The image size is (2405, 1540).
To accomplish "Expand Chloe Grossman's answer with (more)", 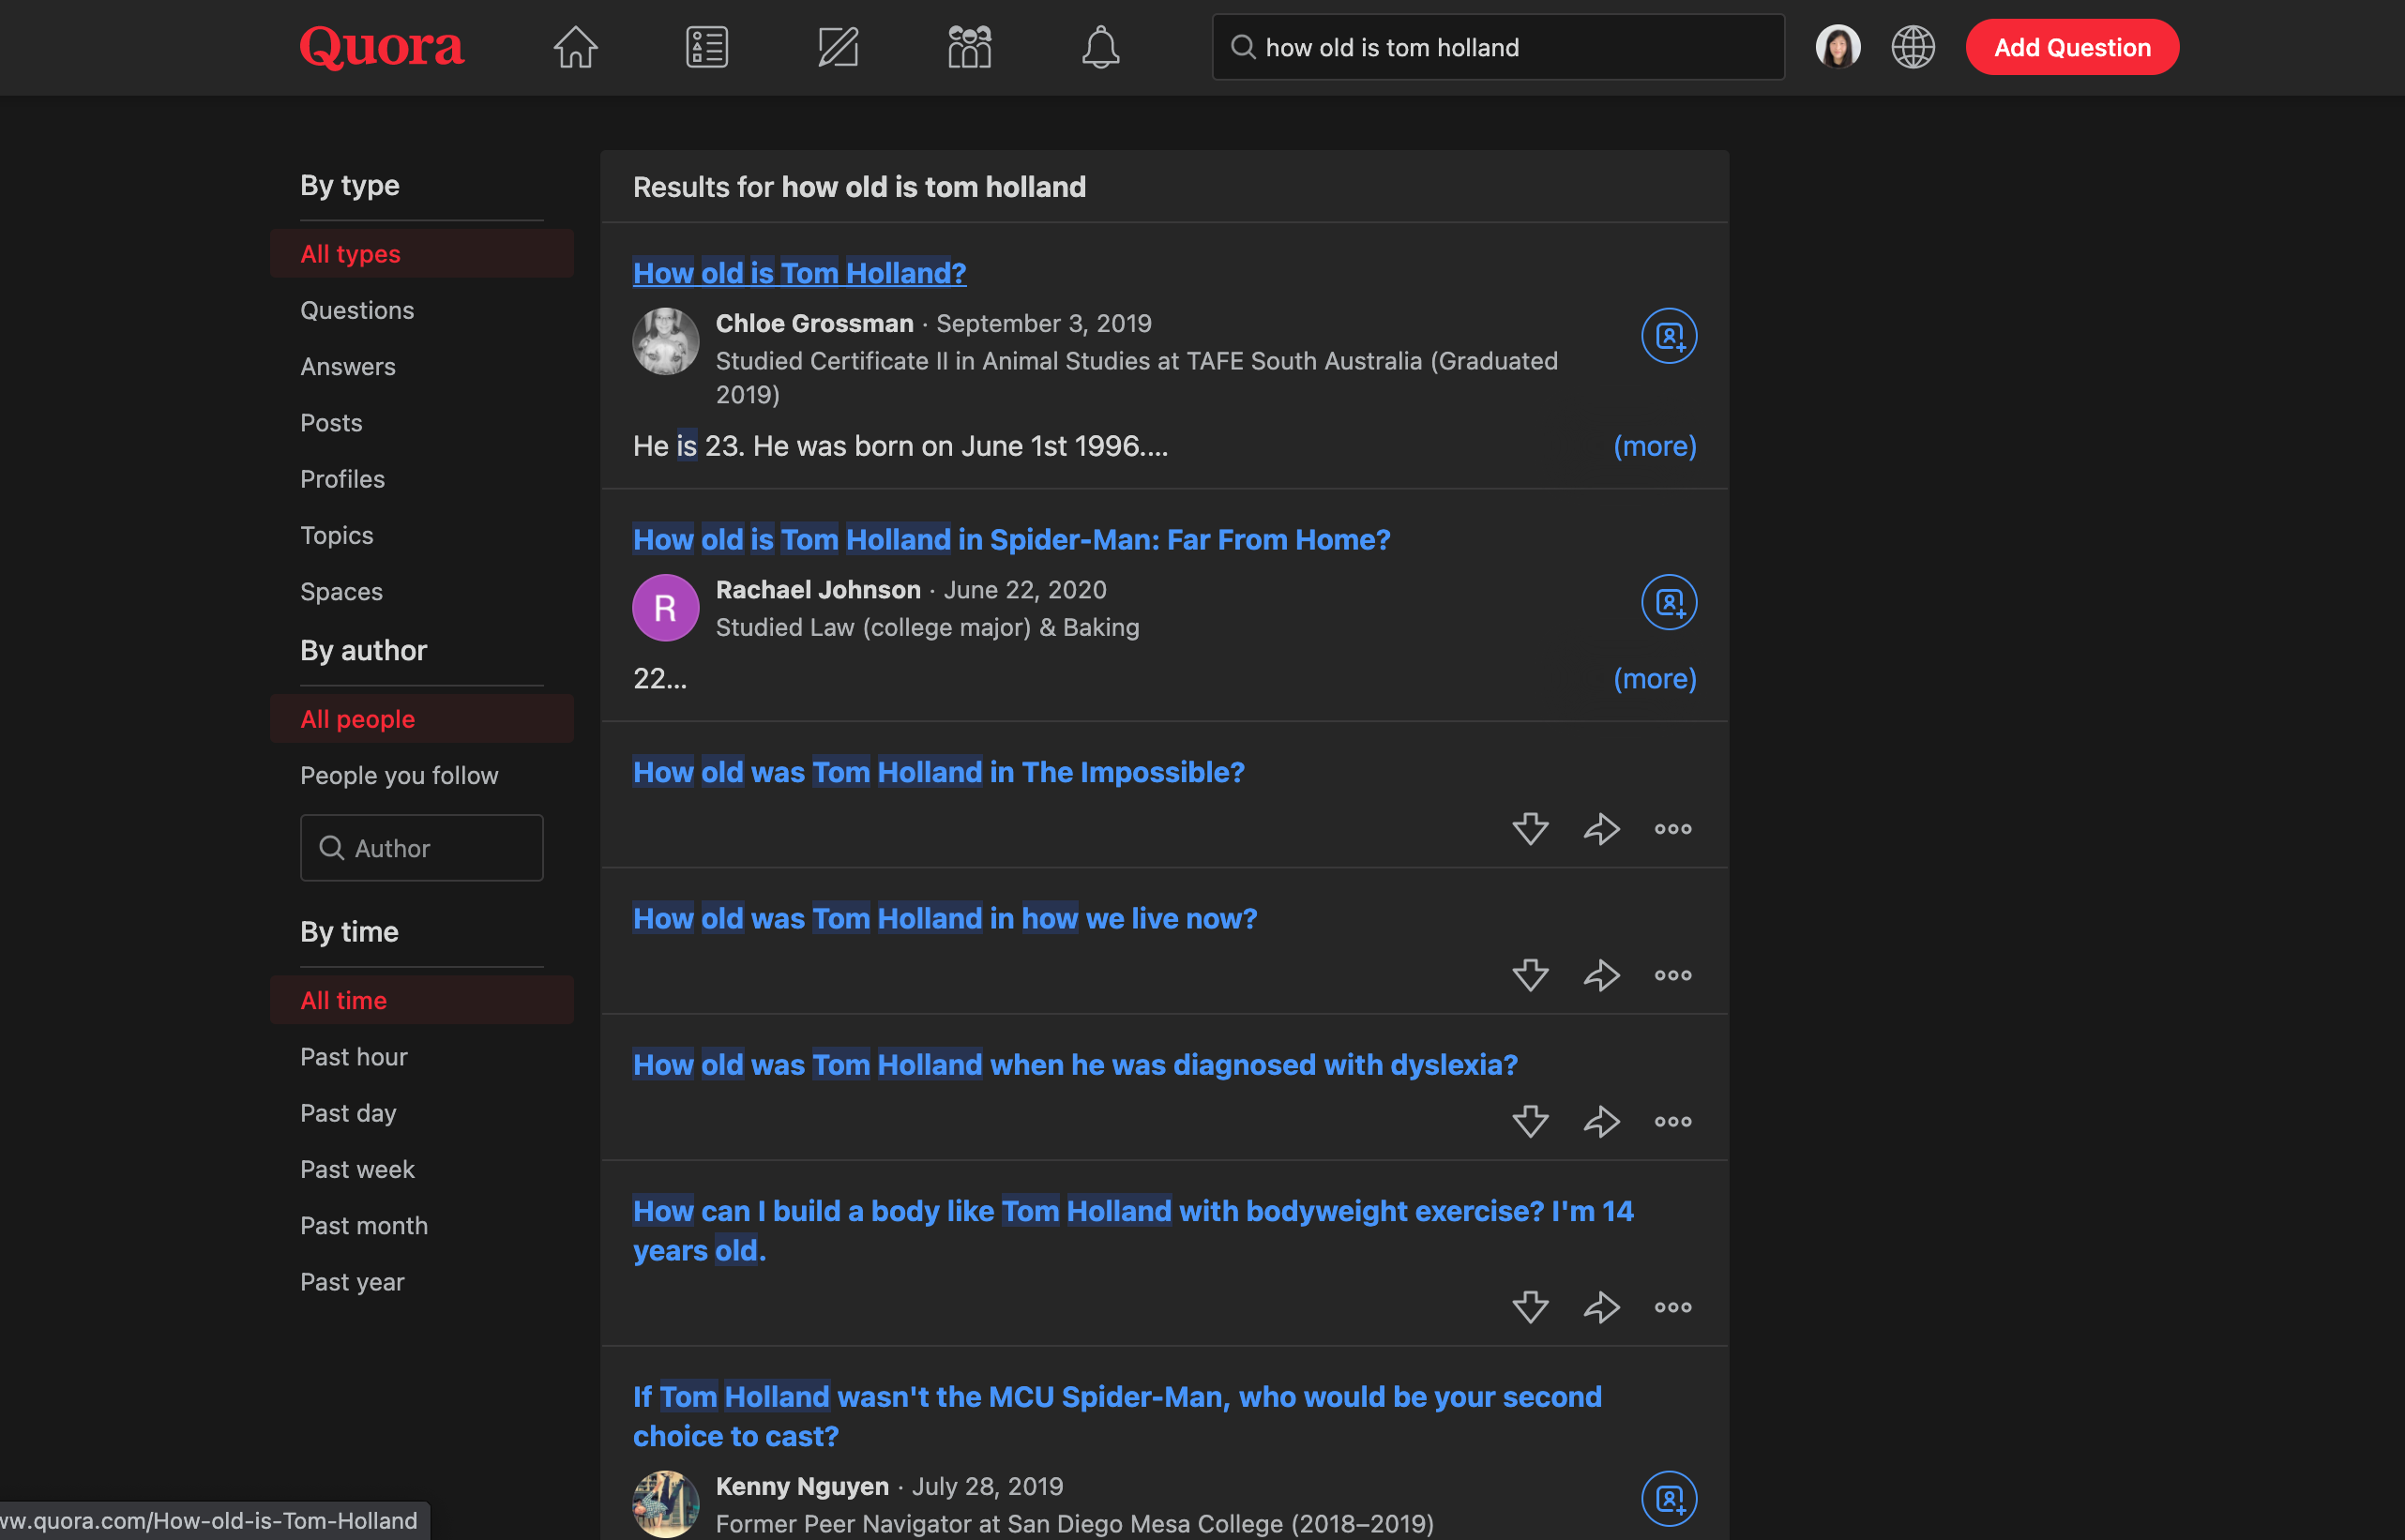I will click(x=1654, y=446).
